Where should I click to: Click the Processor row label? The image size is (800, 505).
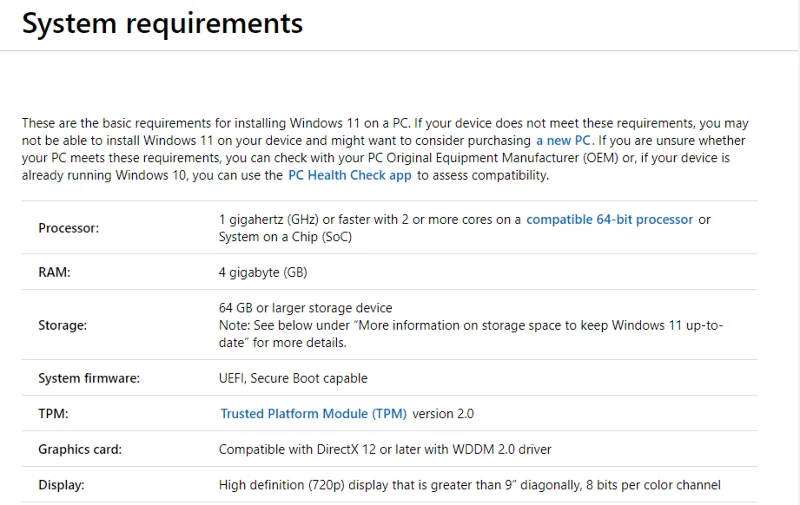click(69, 228)
